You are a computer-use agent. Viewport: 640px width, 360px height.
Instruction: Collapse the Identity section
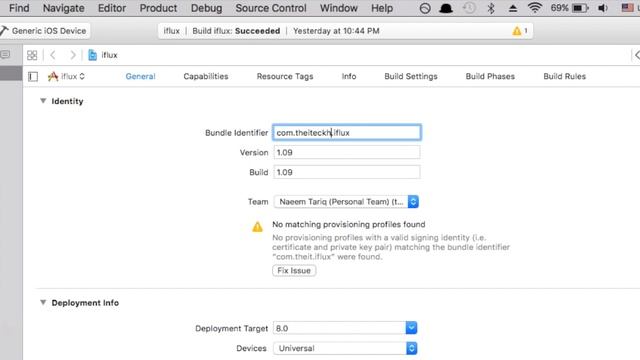43,101
